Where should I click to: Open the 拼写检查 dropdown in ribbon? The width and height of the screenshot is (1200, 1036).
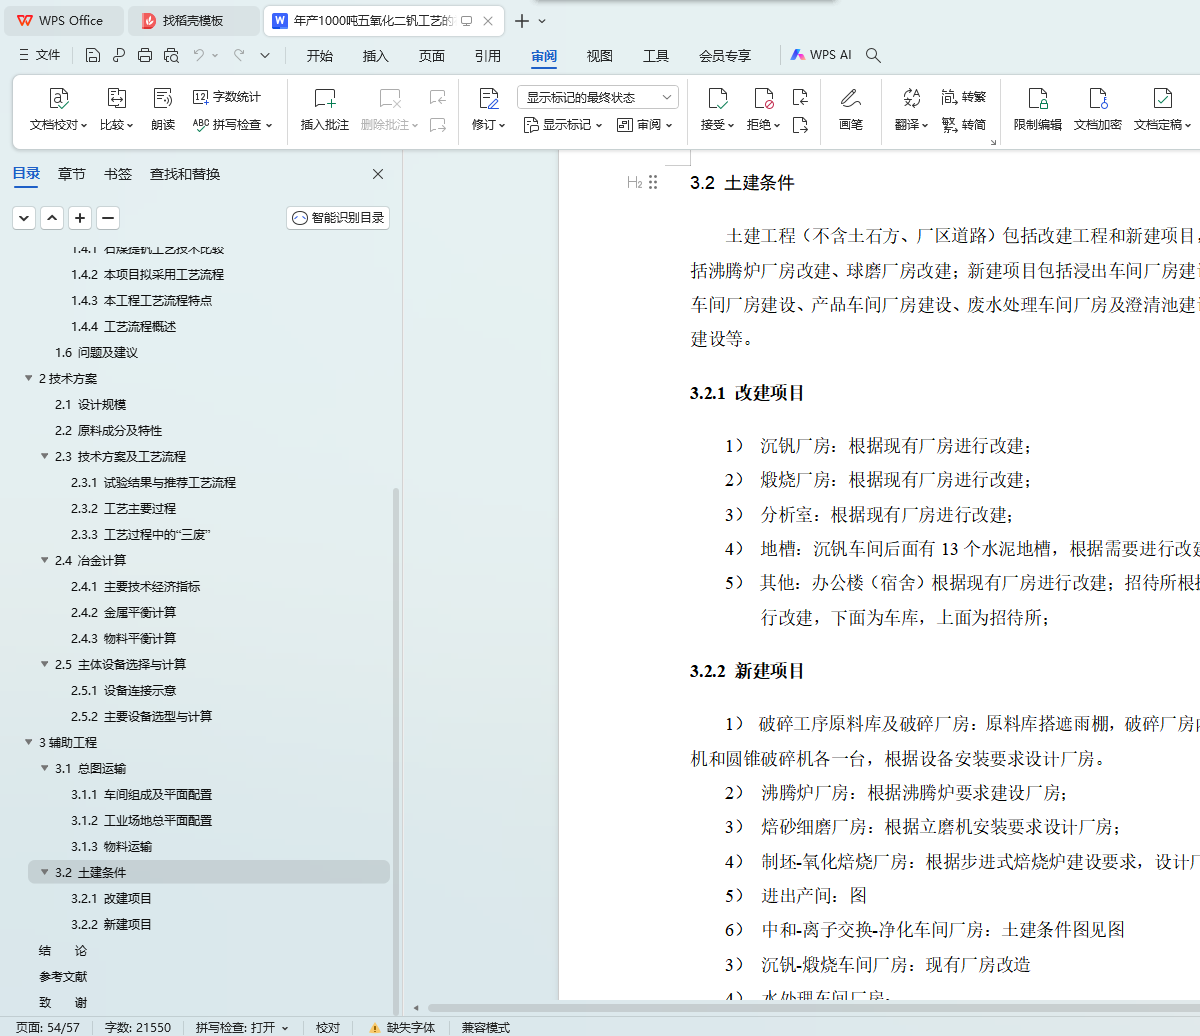[232, 125]
